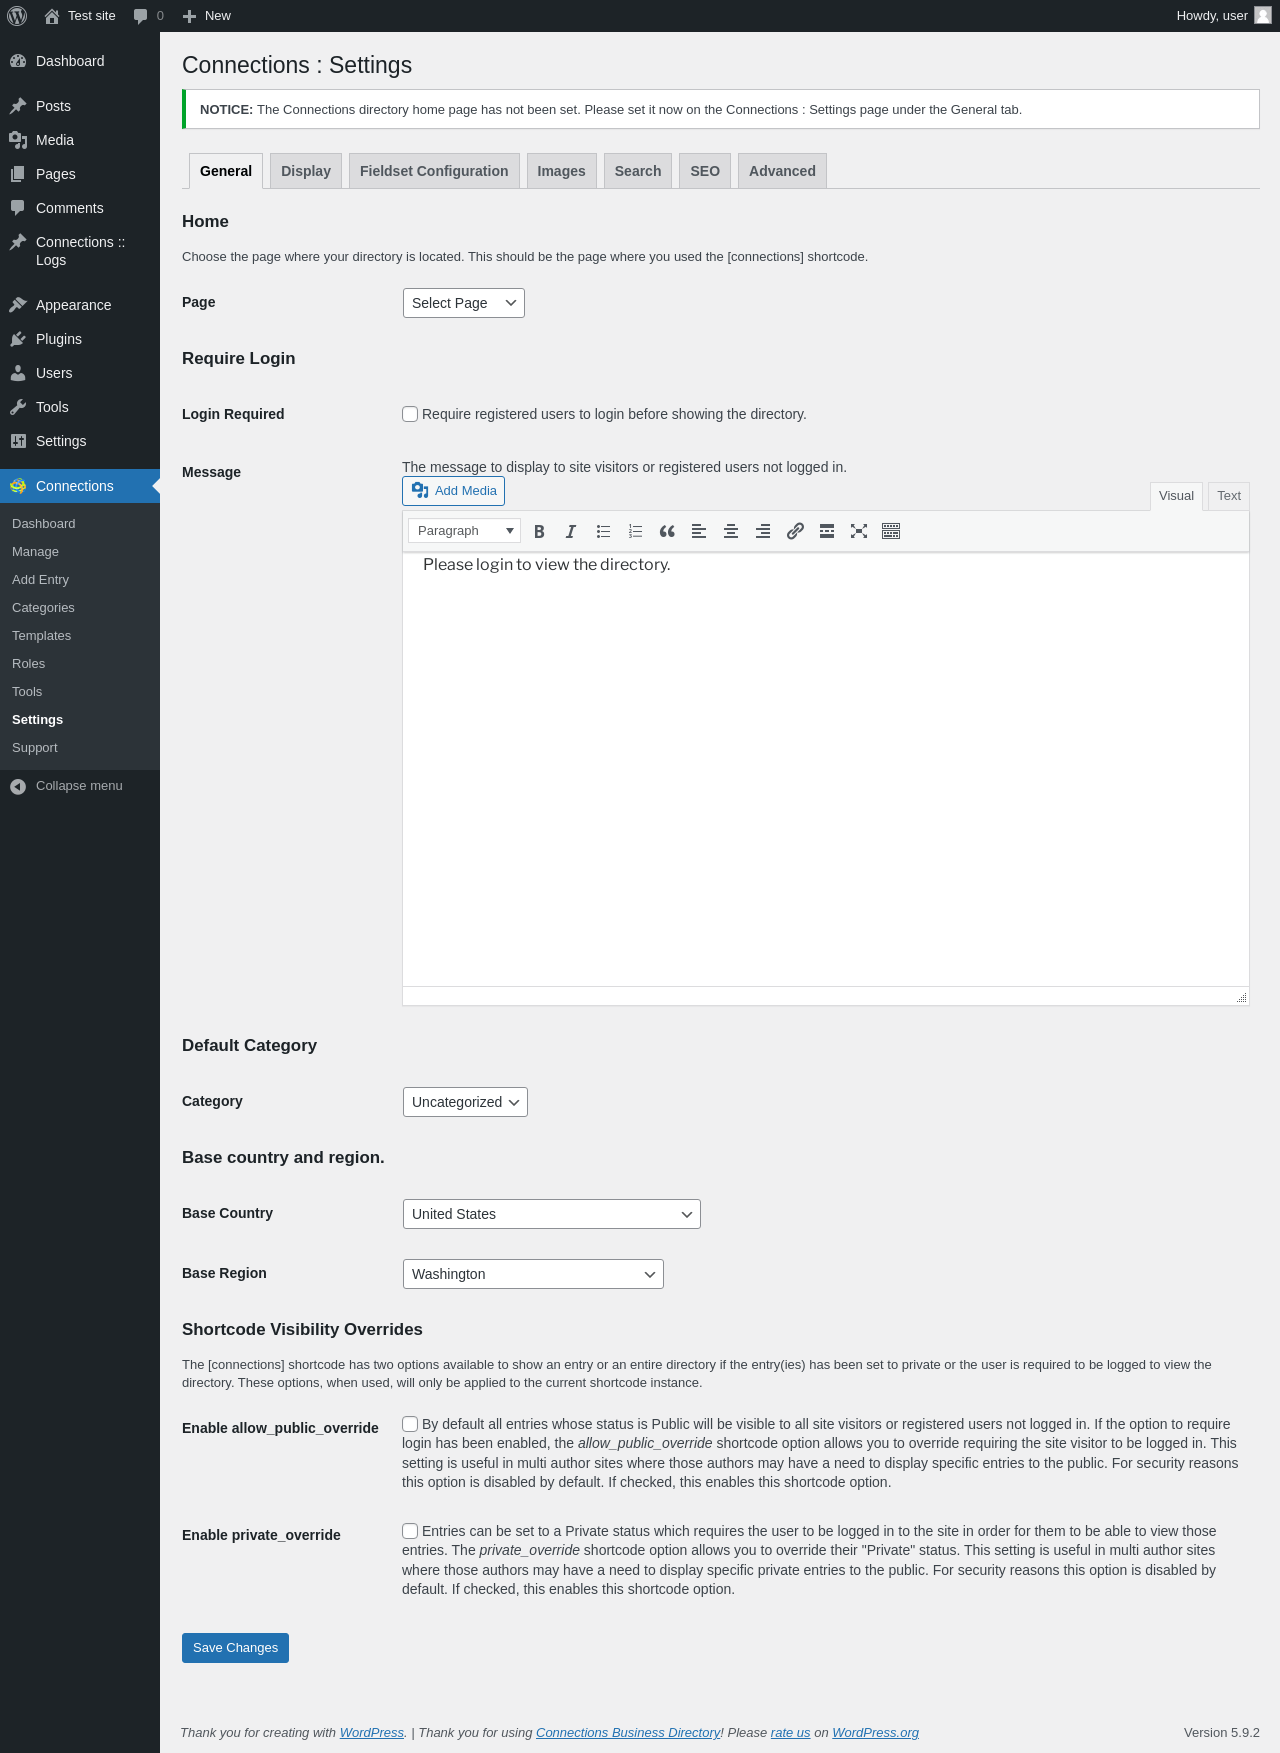Open the Test site home icon
Screen dimensions: 1280x1753
(x=52, y=16)
